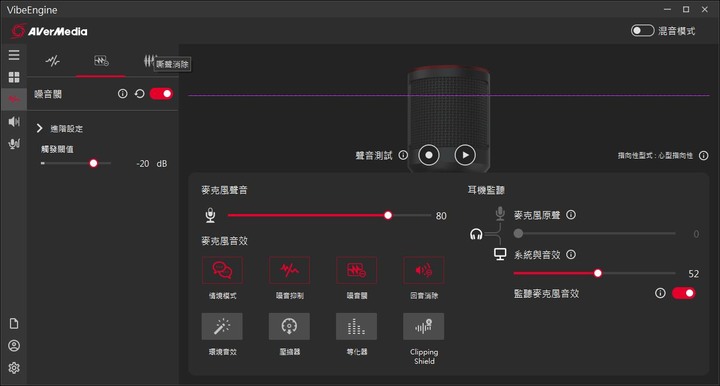720x386 pixels.
Task: Switch to the noise gate tab
Action: (x=101, y=61)
